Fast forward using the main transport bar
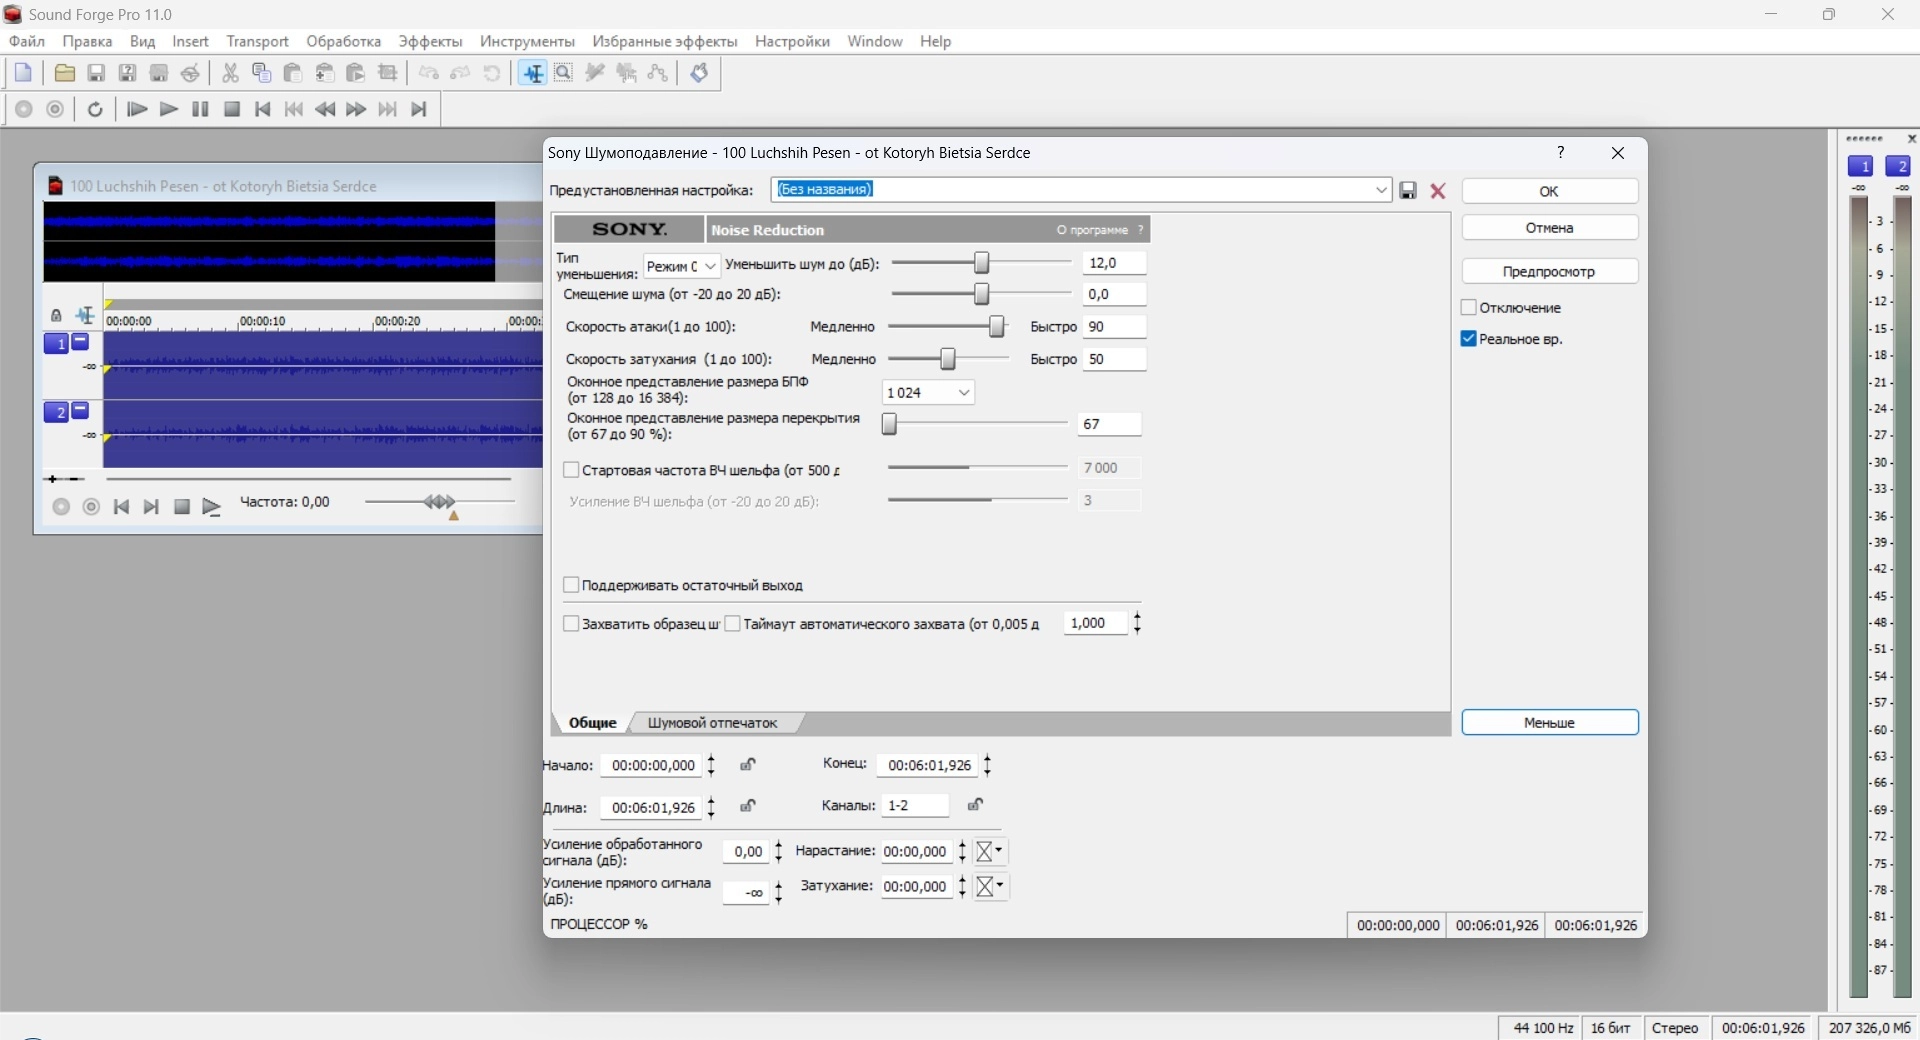The width and height of the screenshot is (1920, 1040). [356, 109]
